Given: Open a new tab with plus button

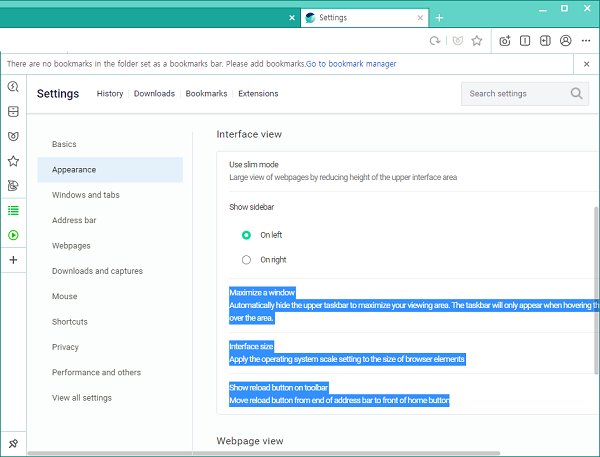Looking at the screenshot, I should point(439,17).
